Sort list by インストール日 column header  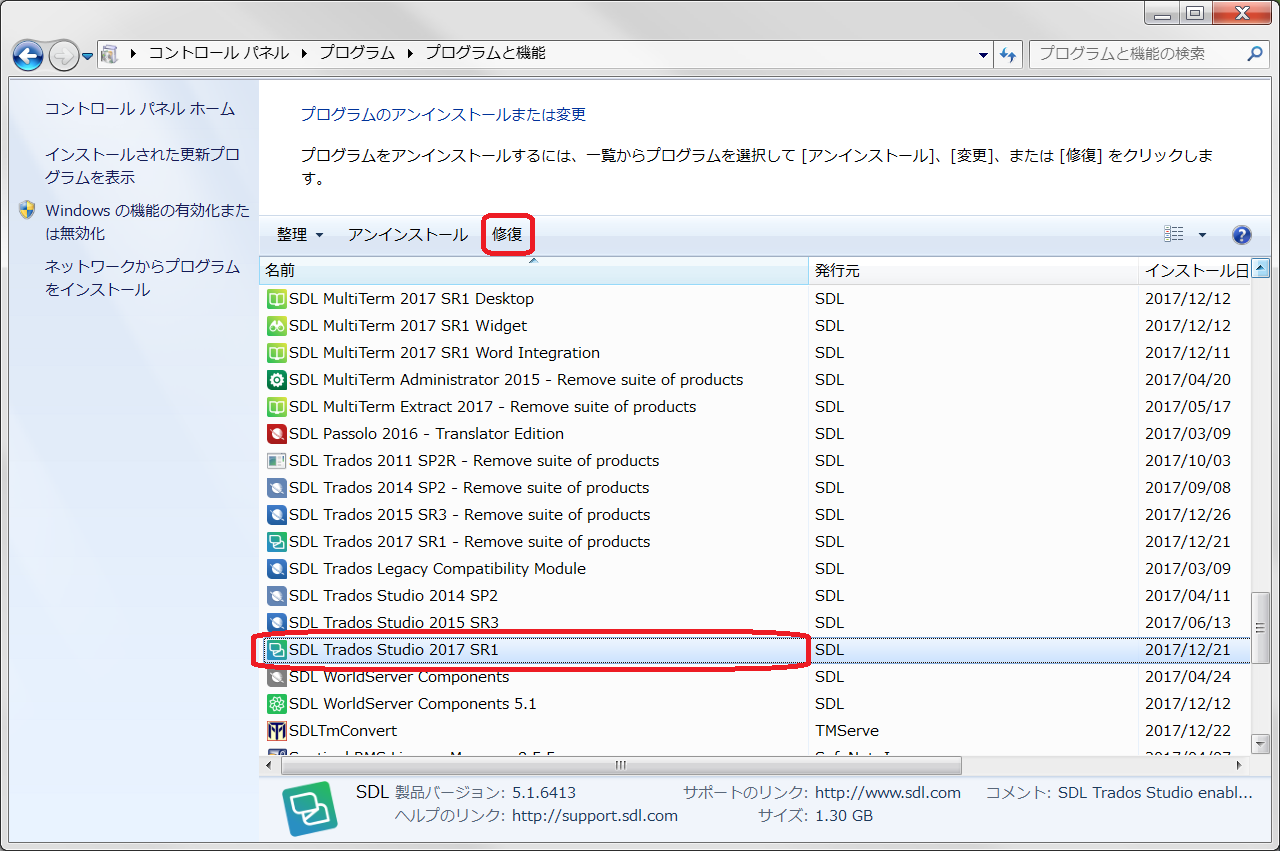1195,271
